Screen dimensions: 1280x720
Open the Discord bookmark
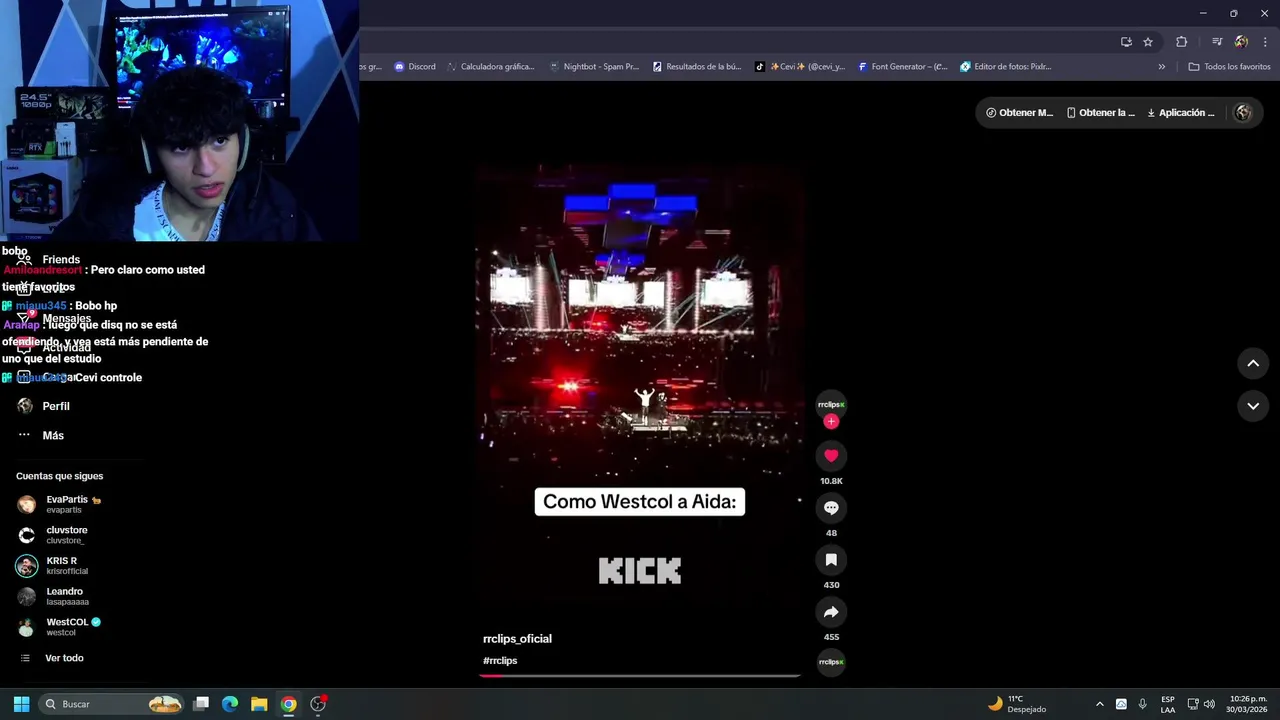pos(415,67)
